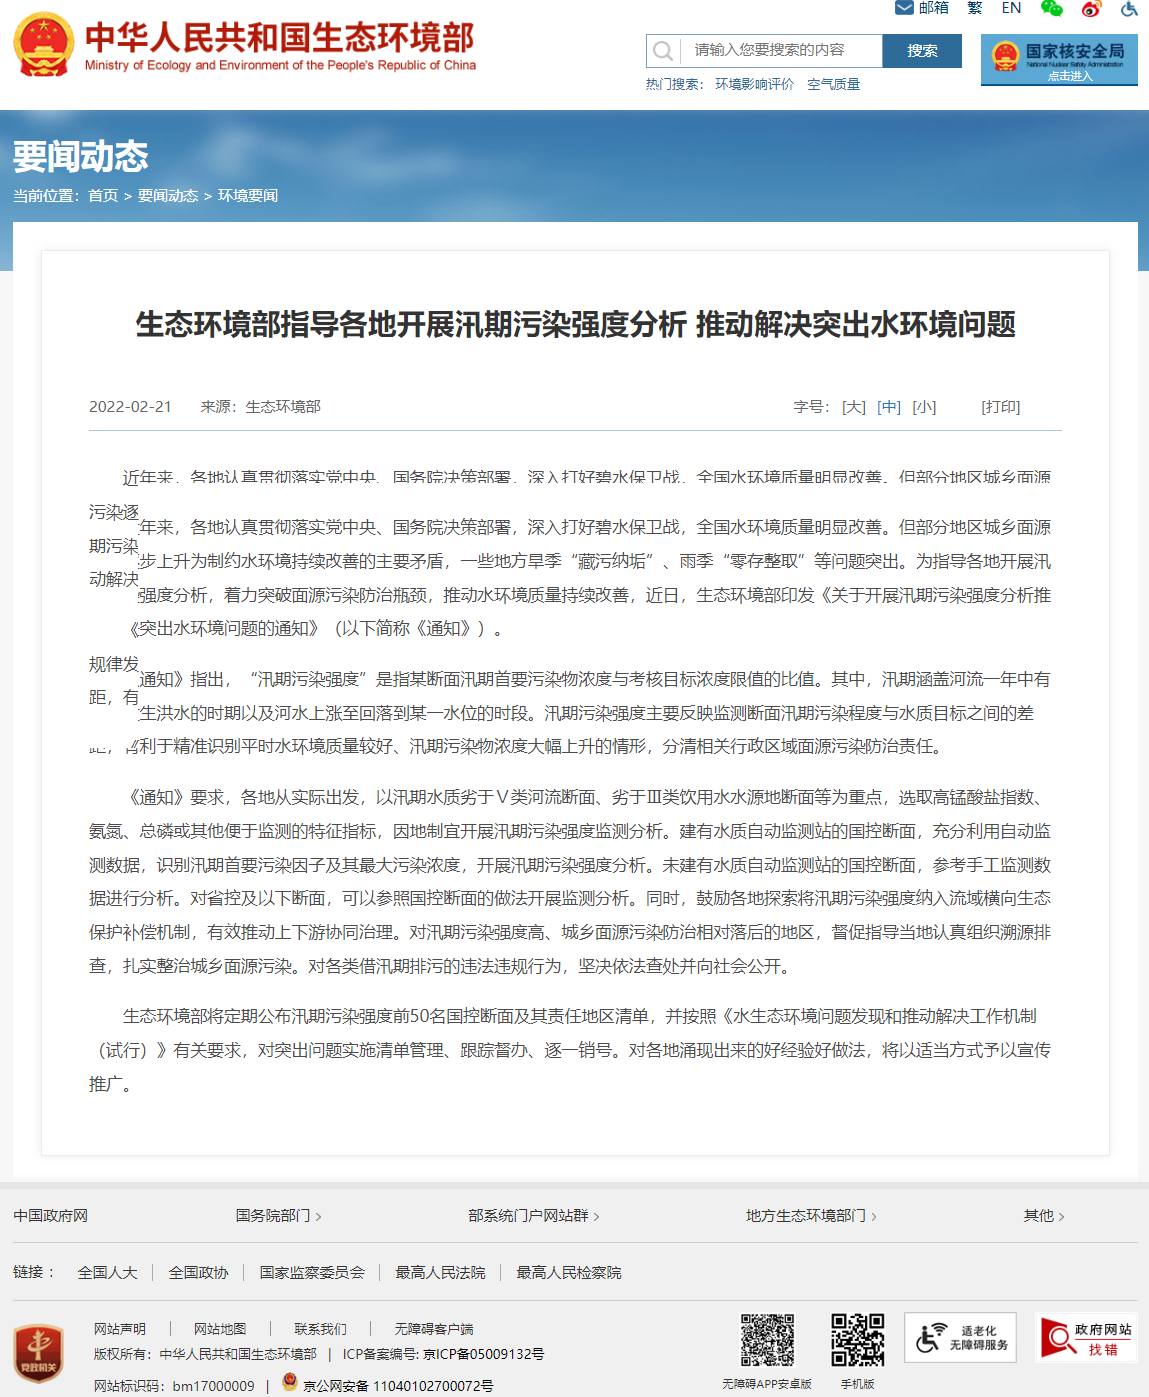Viewport: 1149px width, 1397px height.
Task: Open the 适老化无障碍服务 badge
Action: [960, 1338]
